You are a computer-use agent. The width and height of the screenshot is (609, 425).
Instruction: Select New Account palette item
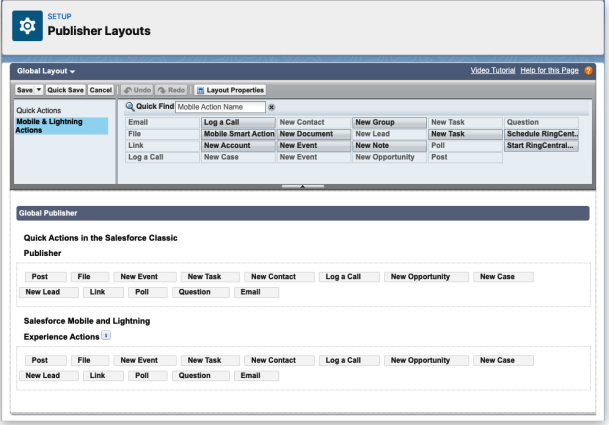(238, 146)
